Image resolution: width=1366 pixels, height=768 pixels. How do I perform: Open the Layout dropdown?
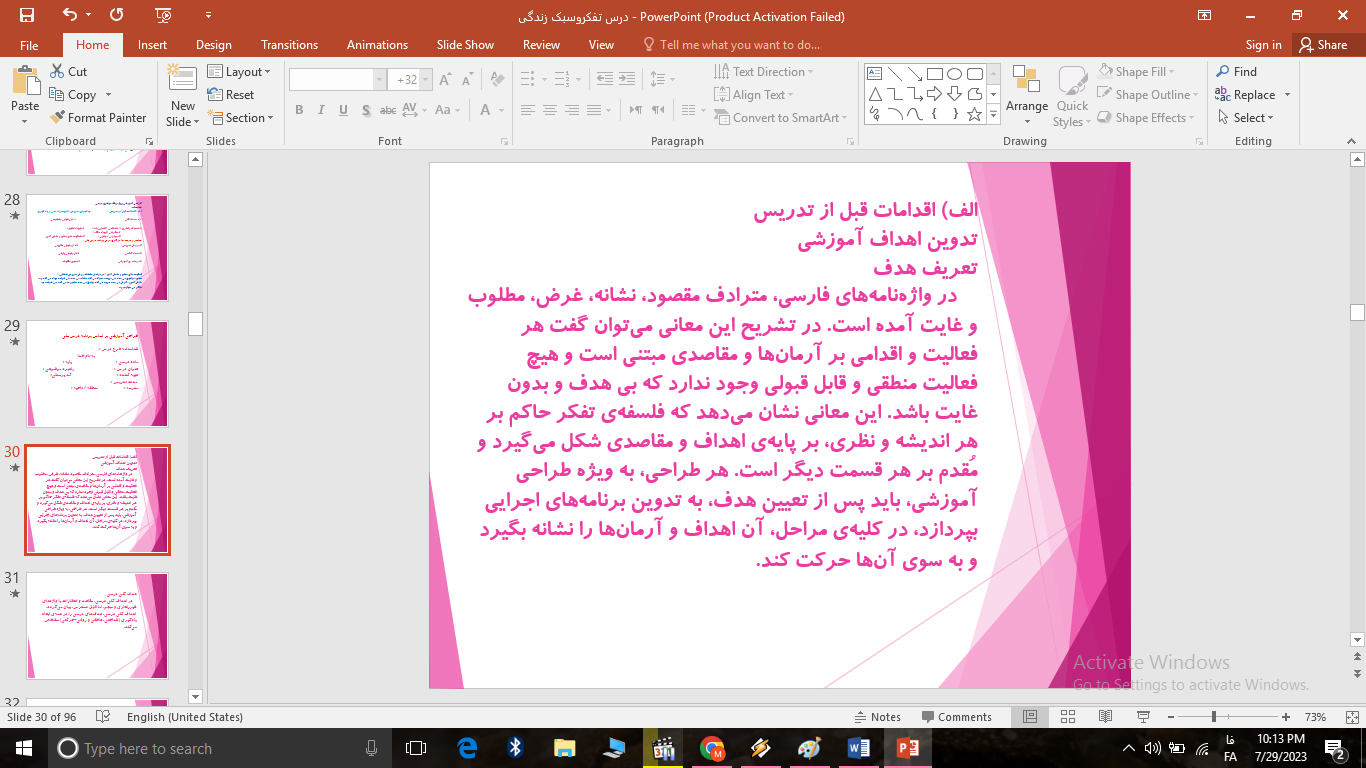pyautogui.click(x=240, y=72)
